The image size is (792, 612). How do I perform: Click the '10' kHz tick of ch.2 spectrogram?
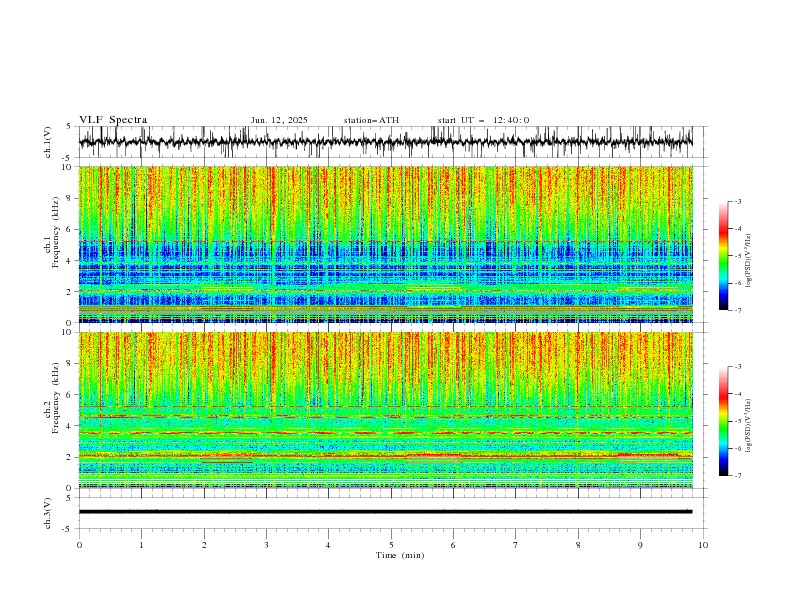68,332
